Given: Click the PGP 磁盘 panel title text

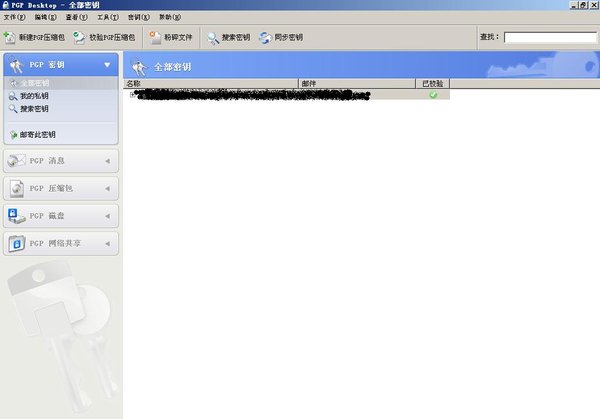Looking at the screenshot, I should (47, 216).
